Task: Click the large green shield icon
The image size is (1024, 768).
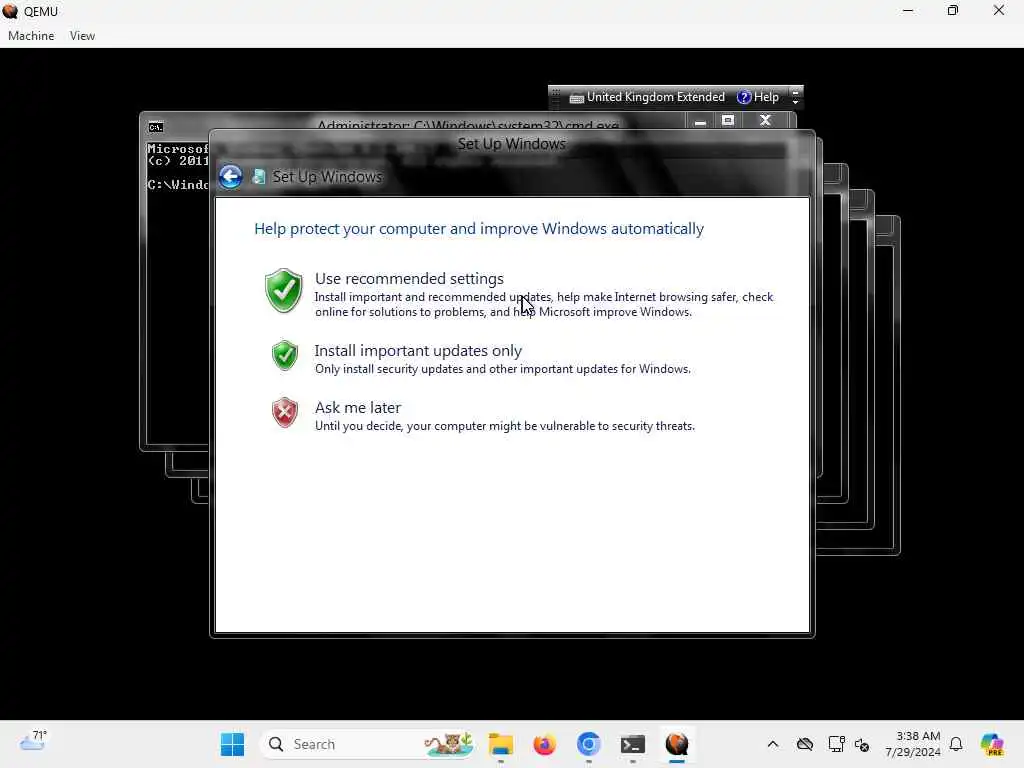Action: click(x=283, y=291)
